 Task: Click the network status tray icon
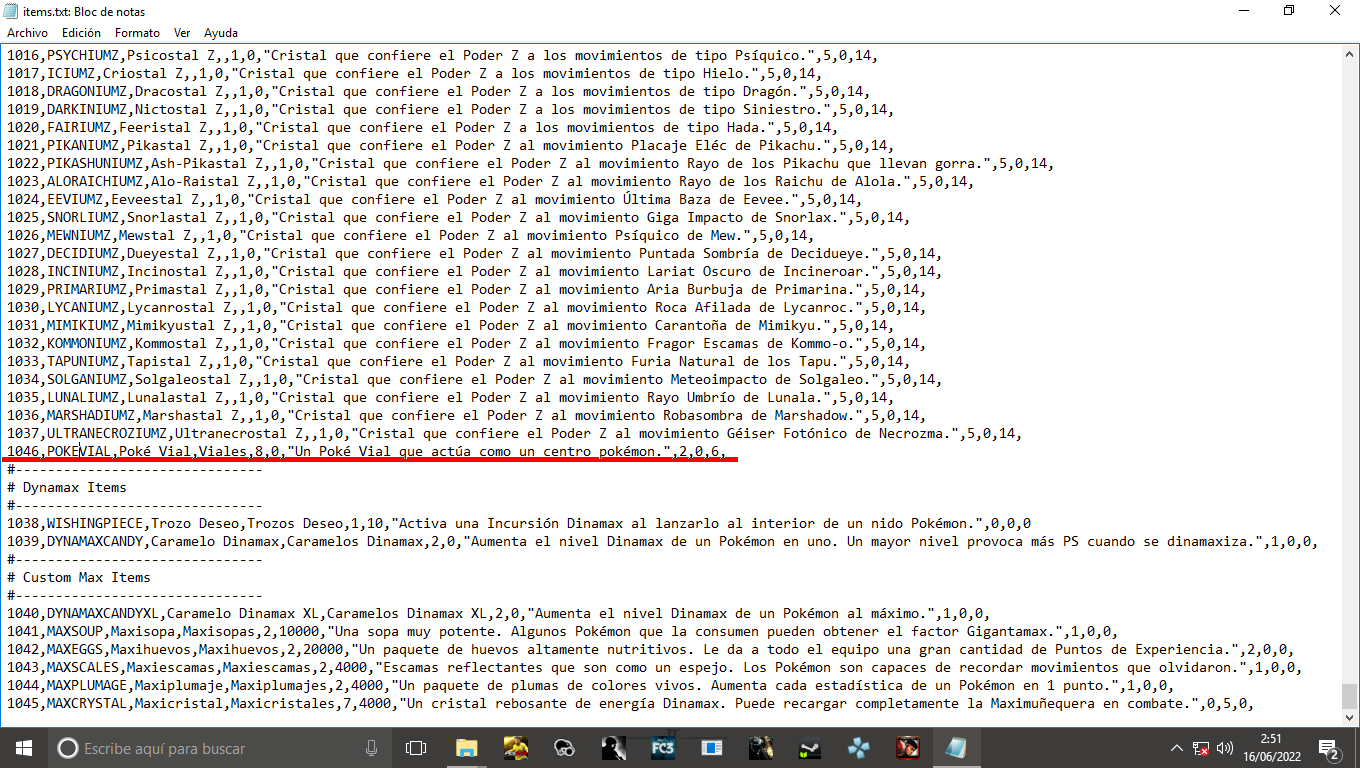tap(1201, 747)
